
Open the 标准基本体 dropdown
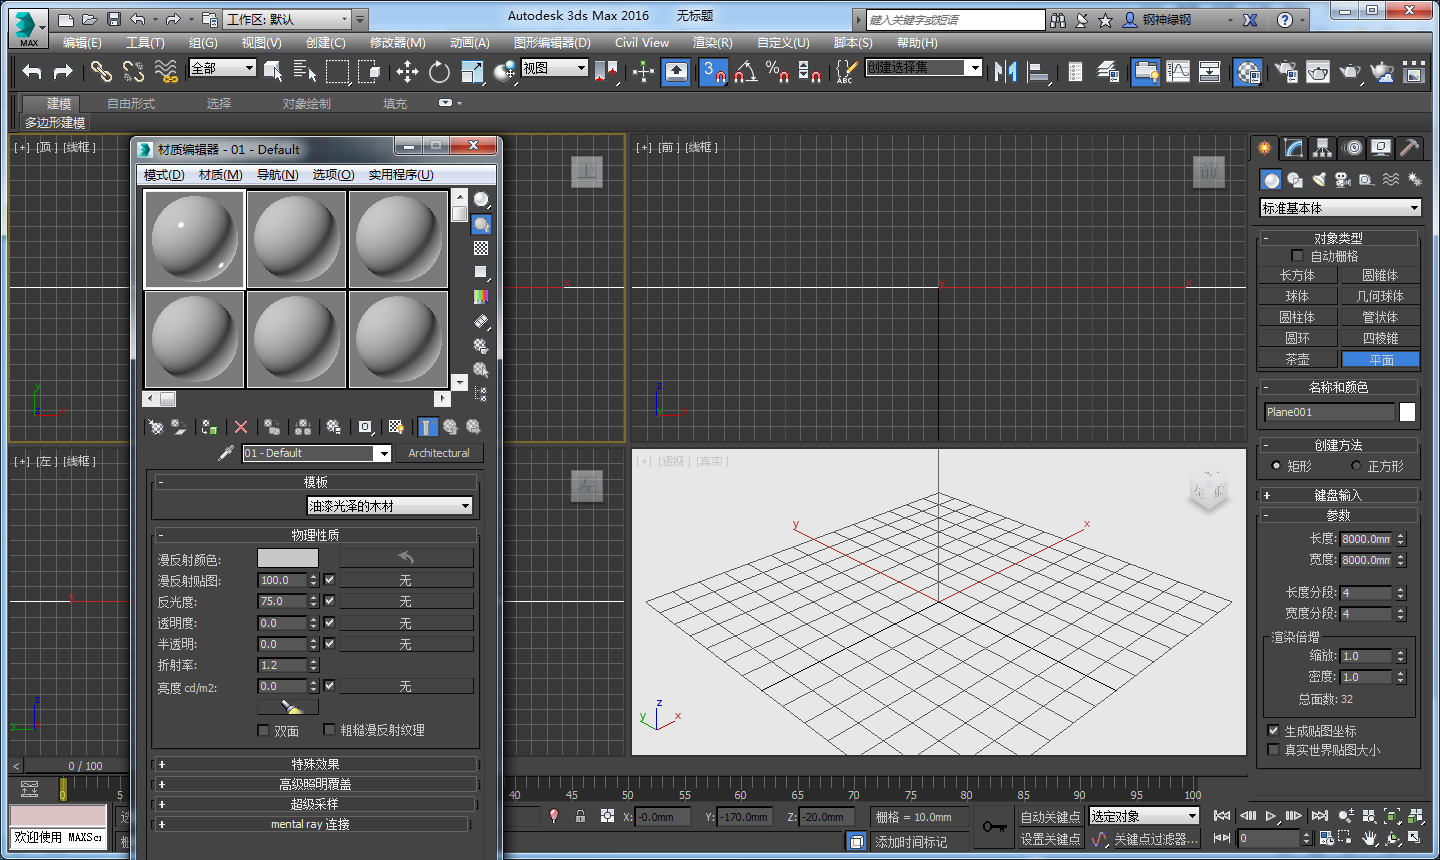coord(1340,208)
